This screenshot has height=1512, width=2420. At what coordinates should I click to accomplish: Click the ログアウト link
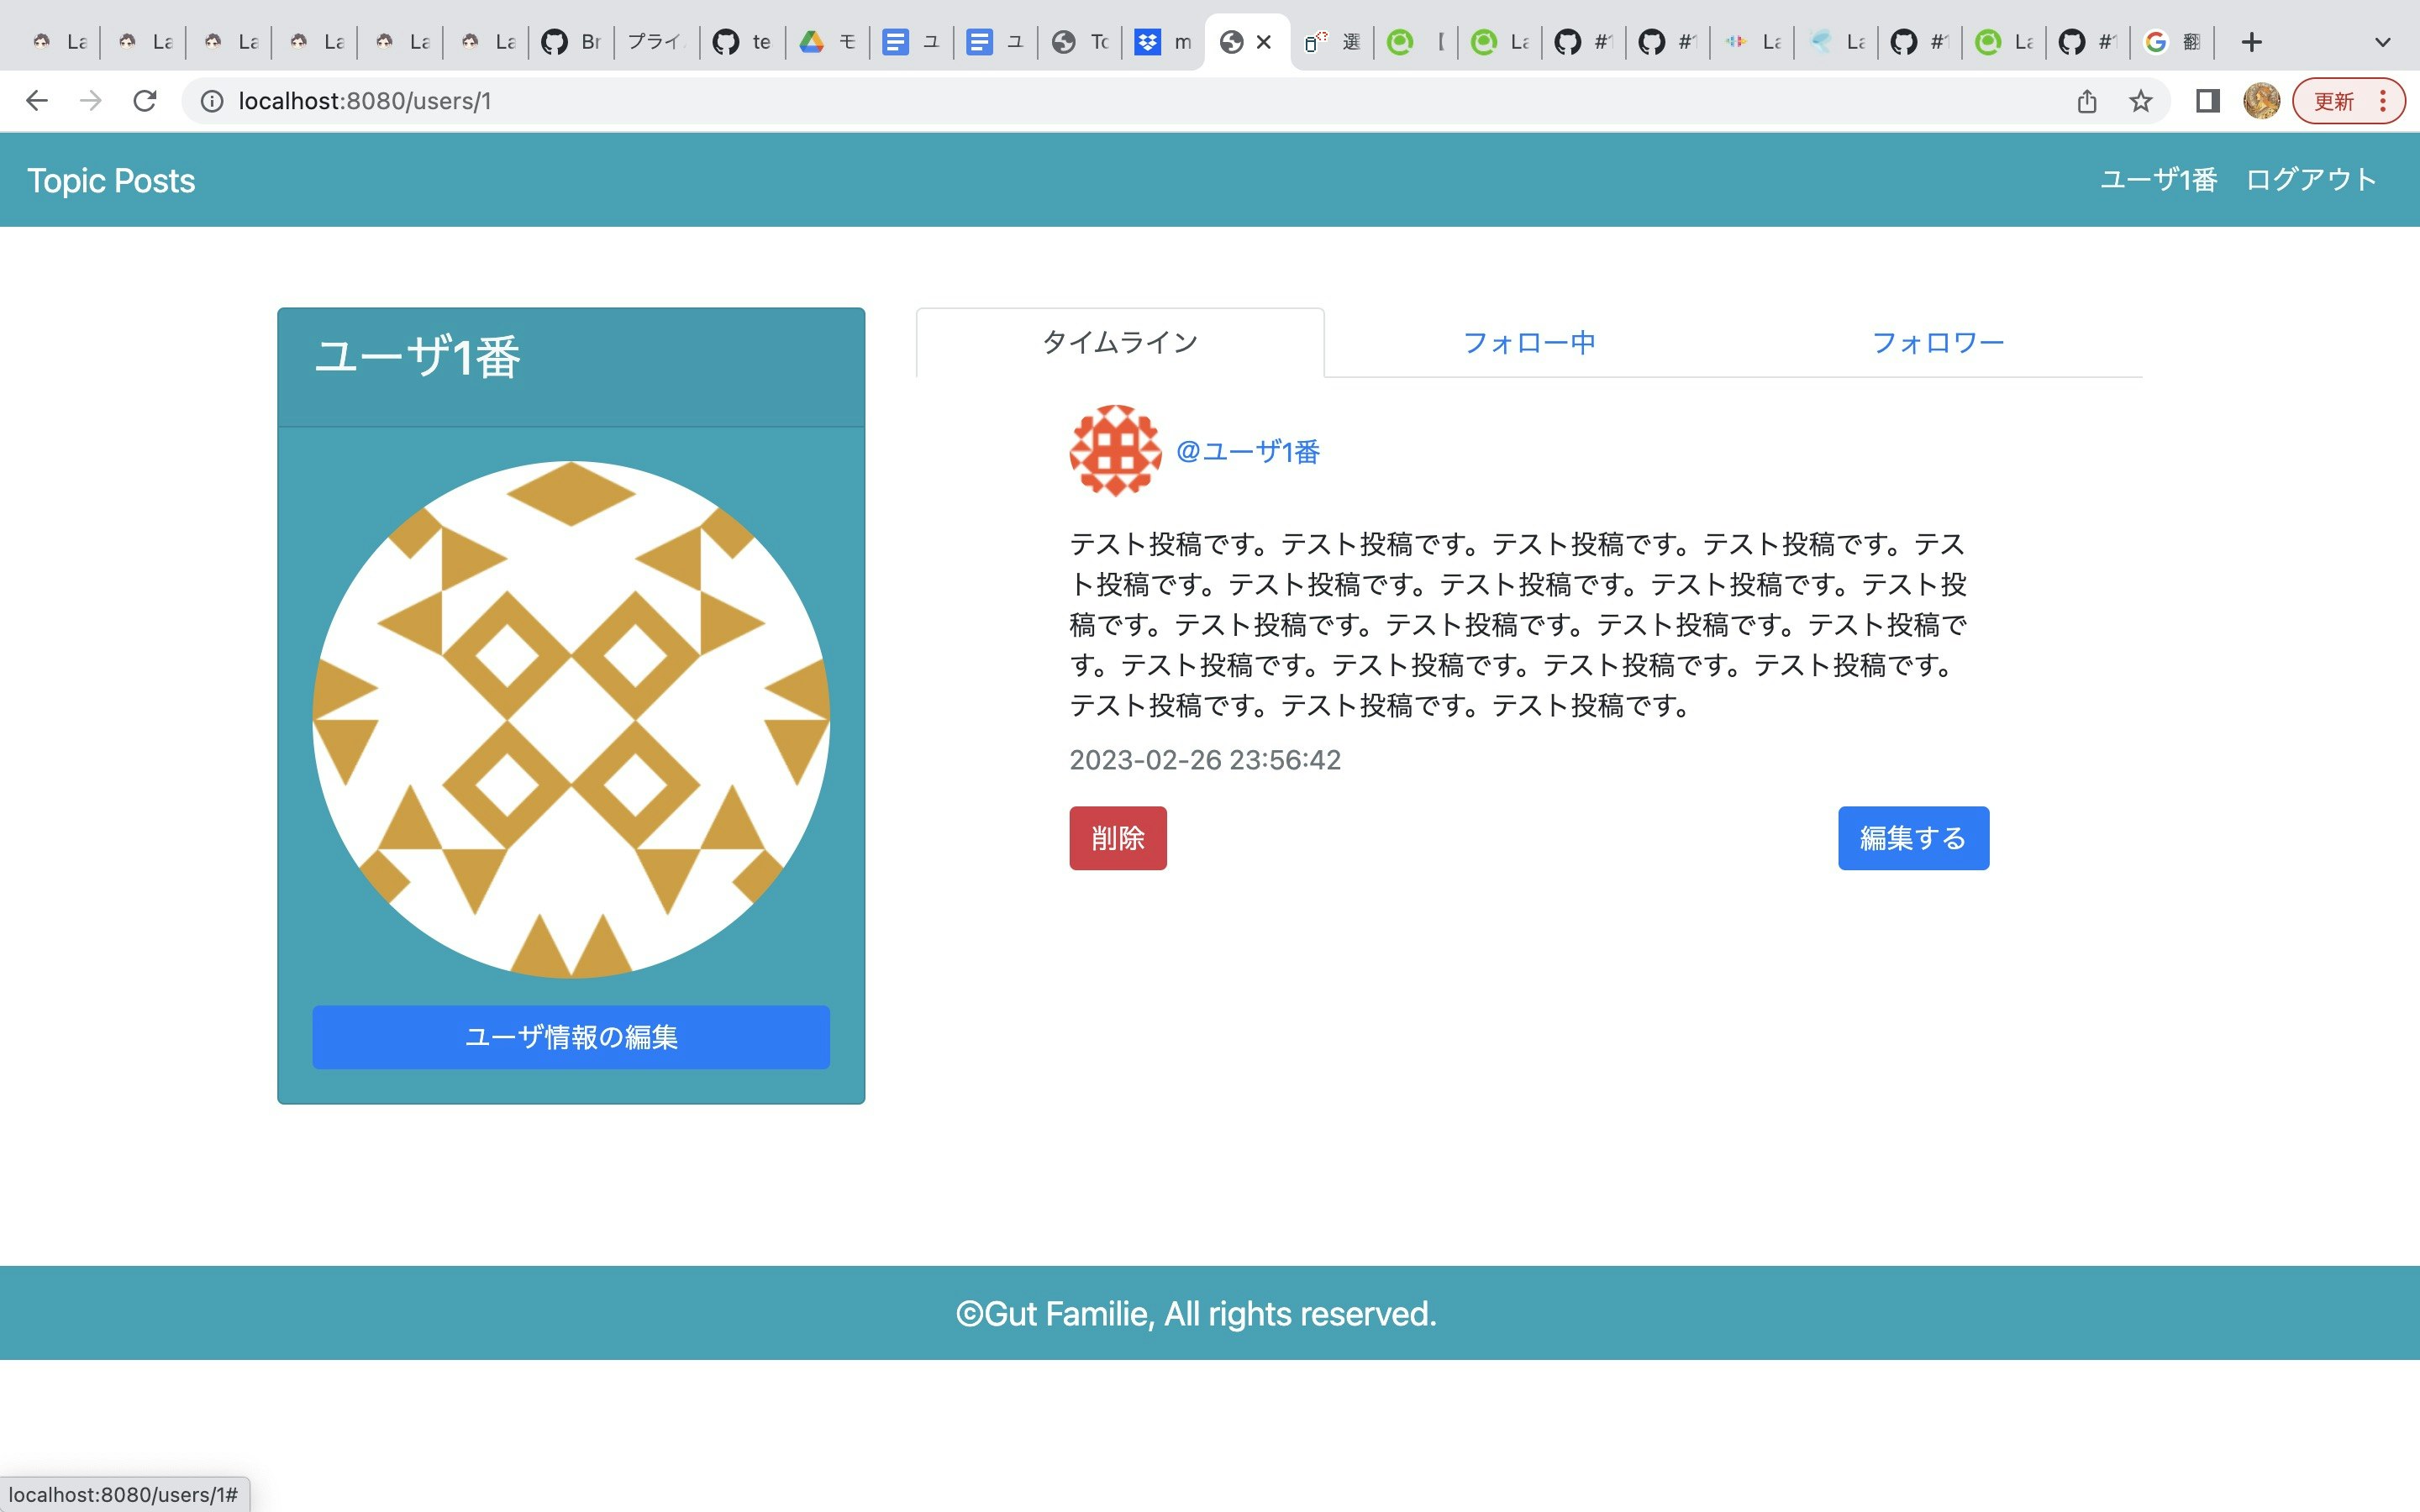(2310, 180)
